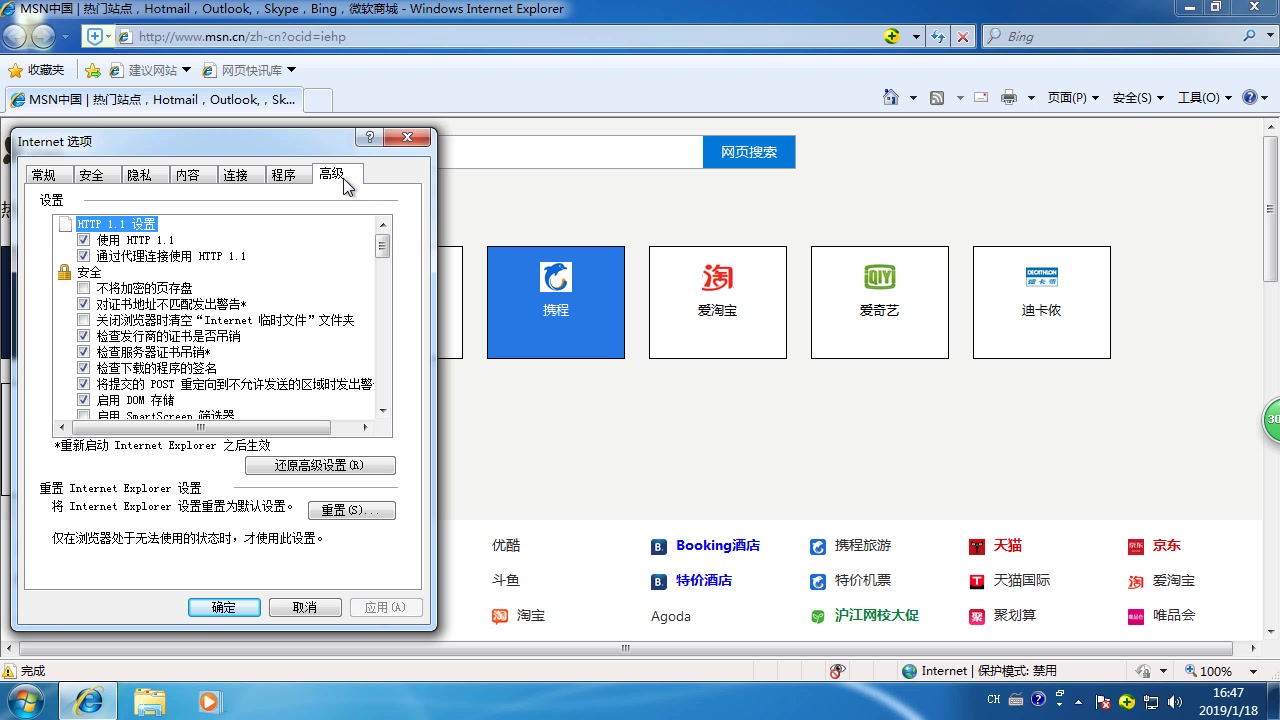Click the red Stop loading icon
The width and height of the screenshot is (1280, 720).
[962, 36]
